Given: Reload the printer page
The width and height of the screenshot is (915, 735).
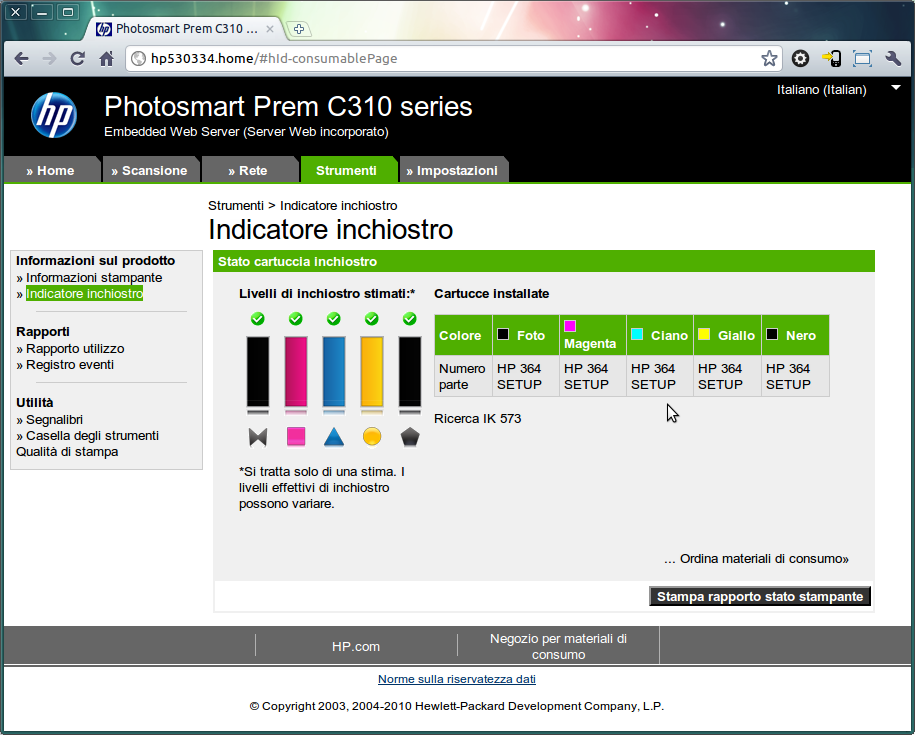Looking at the screenshot, I should [78, 58].
